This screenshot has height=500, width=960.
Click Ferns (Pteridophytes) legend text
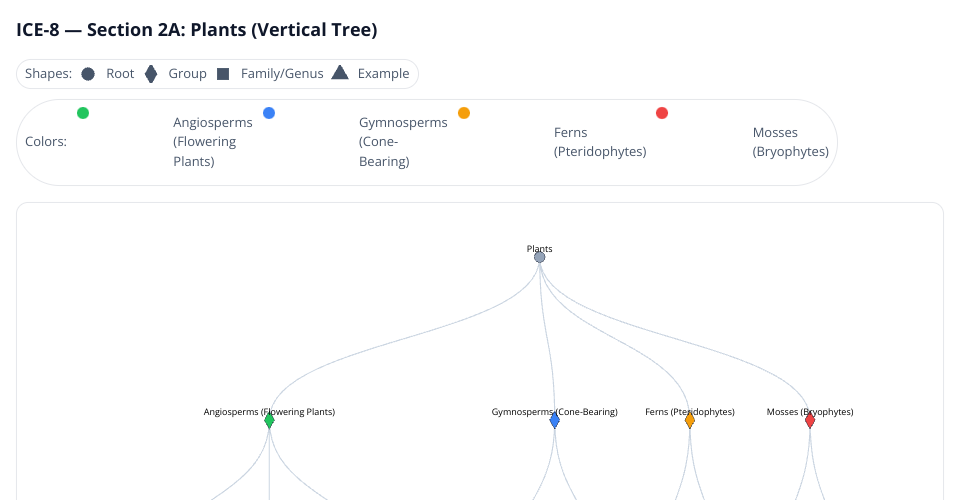[x=600, y=142]
